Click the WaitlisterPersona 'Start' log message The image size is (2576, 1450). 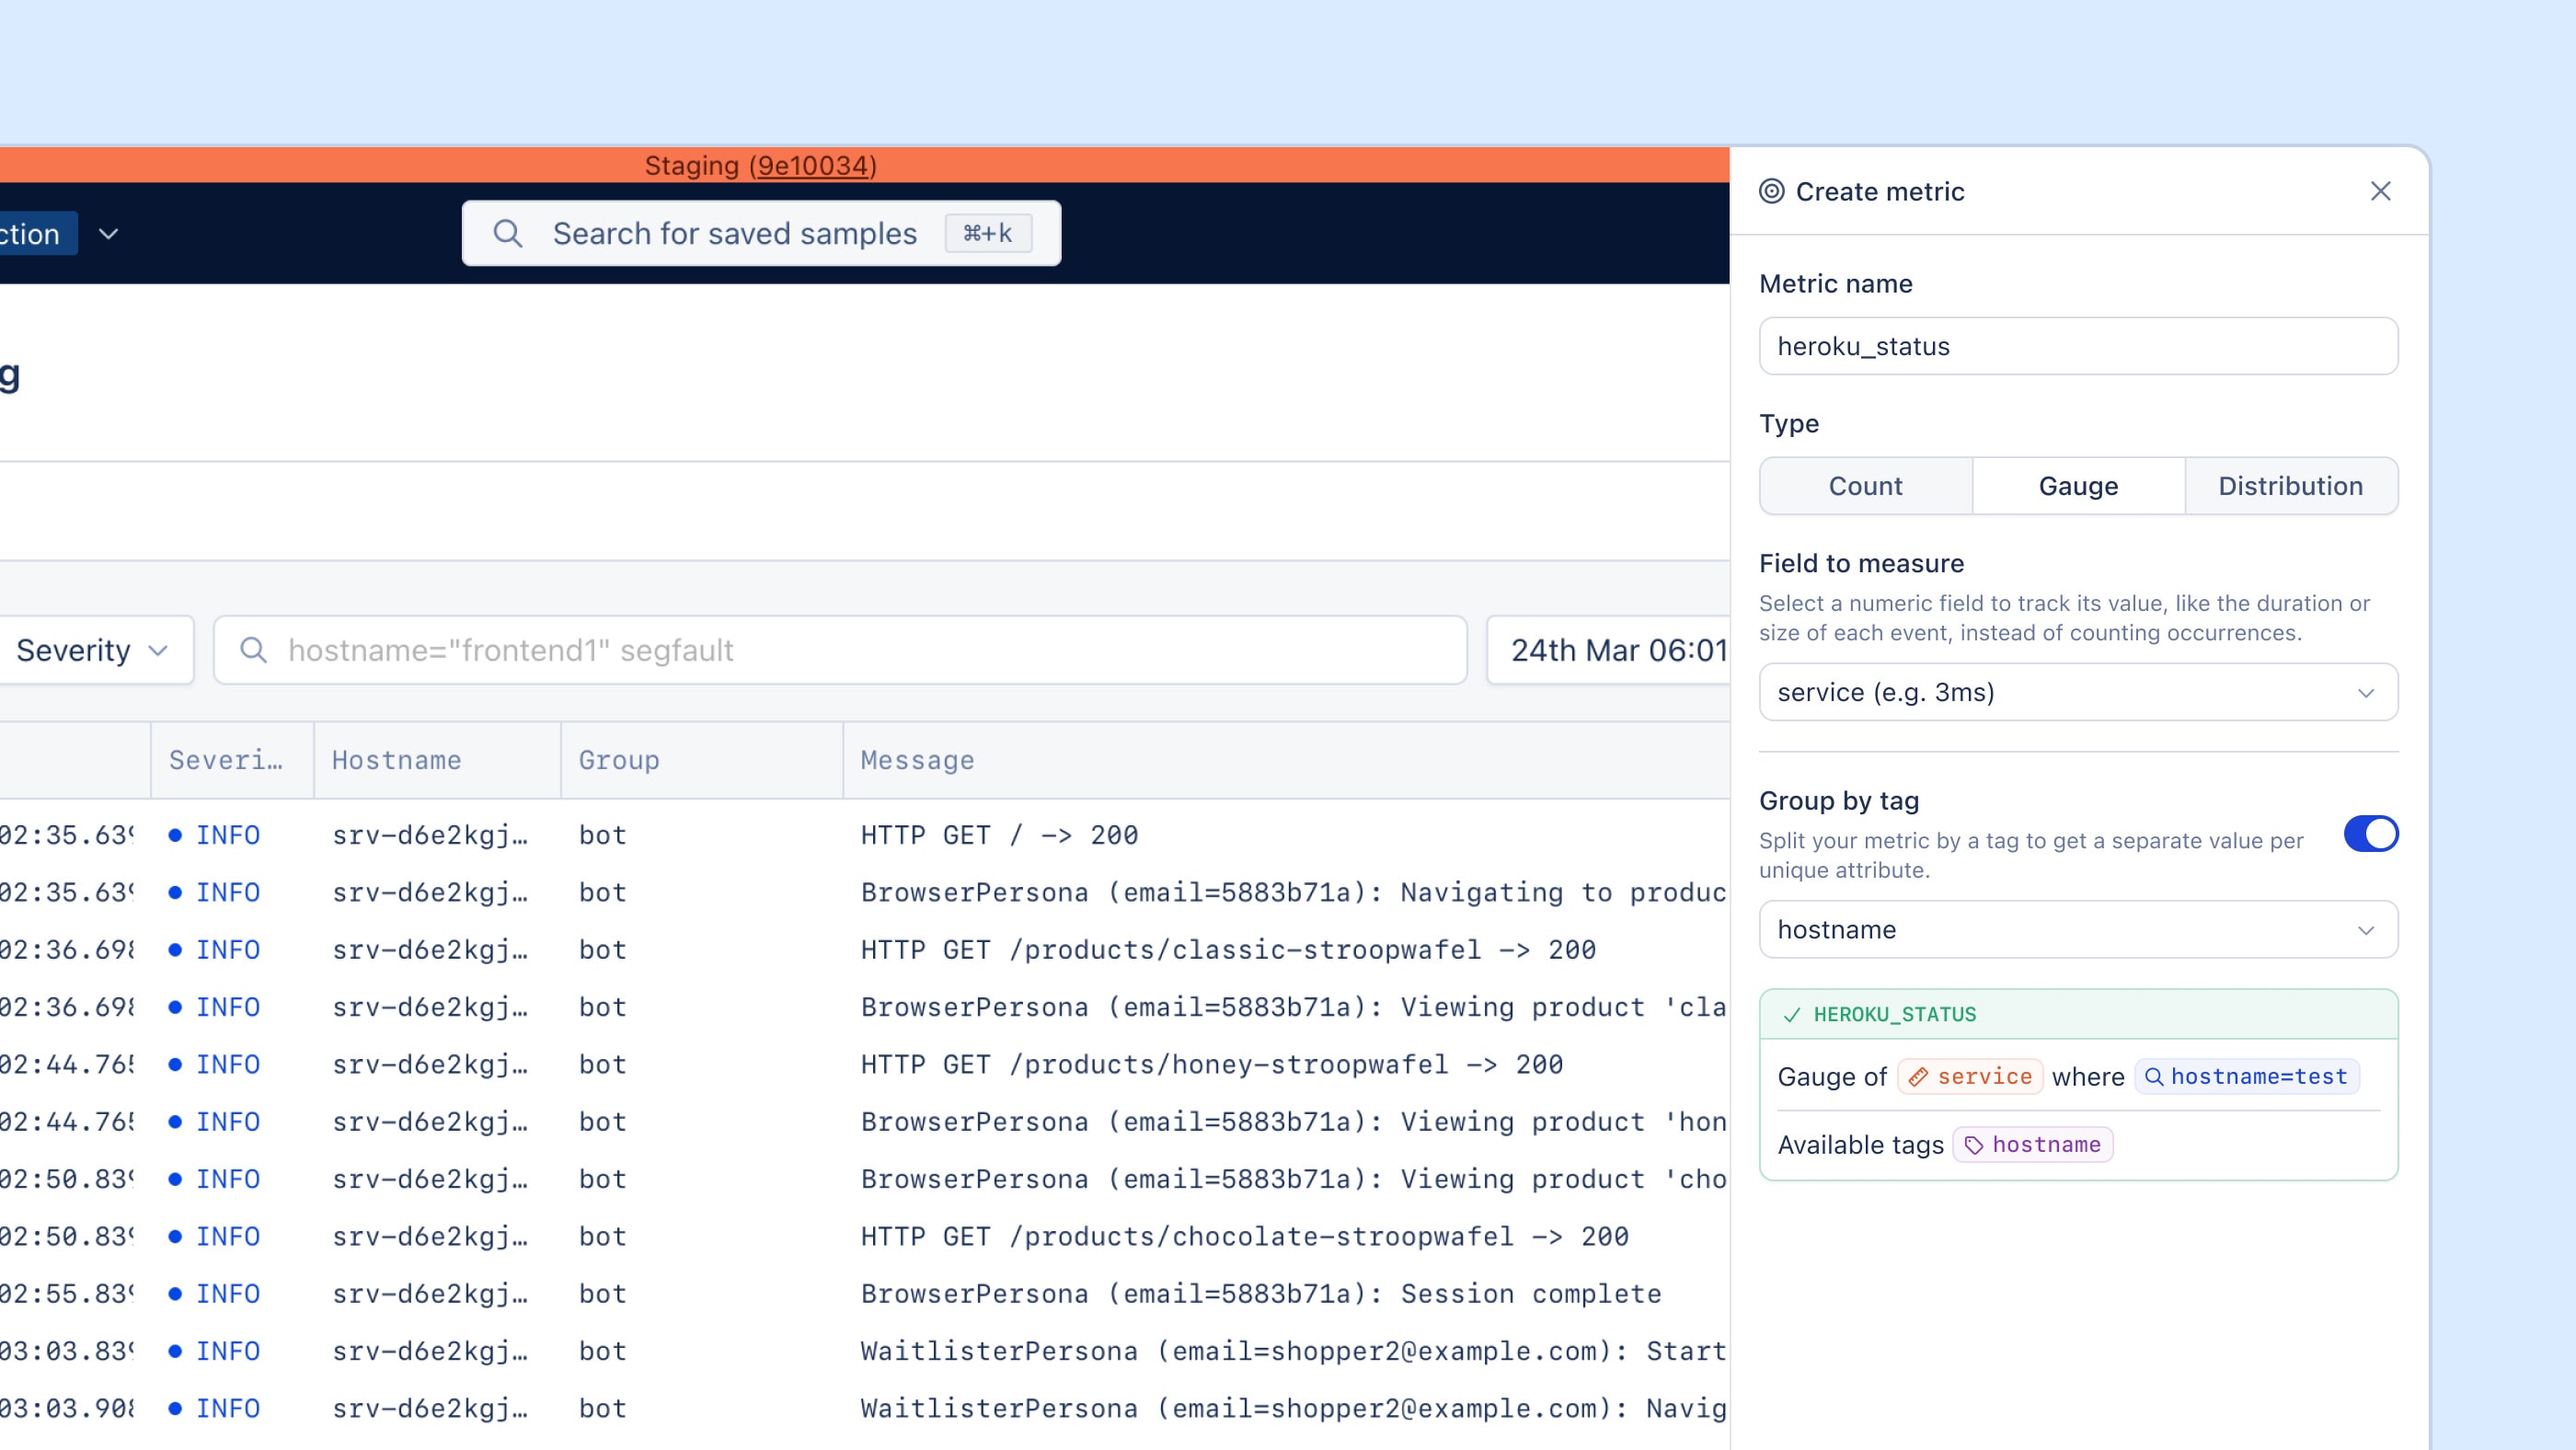[x=1294, y=1352]
